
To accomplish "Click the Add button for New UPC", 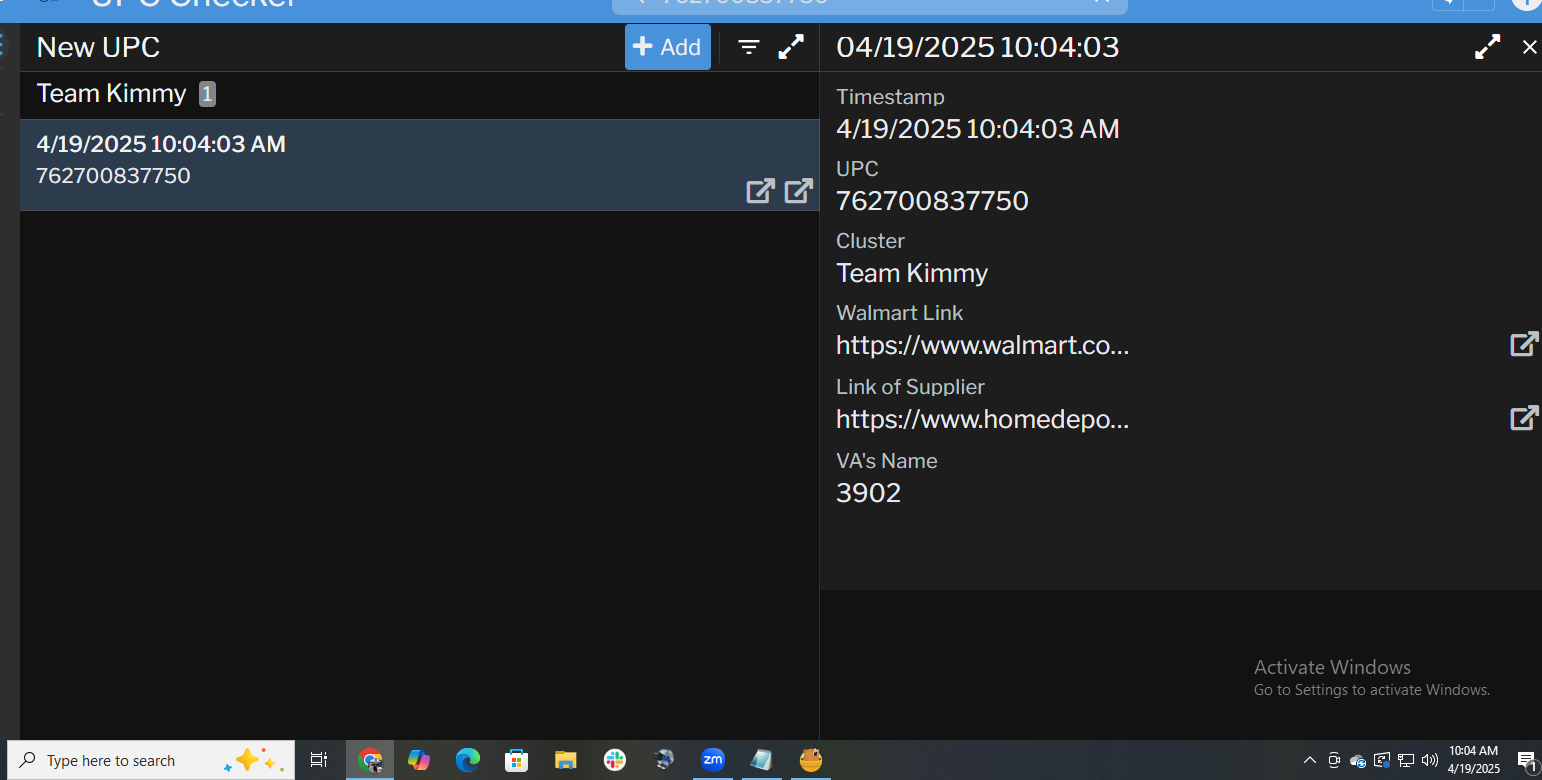I will pyautogui.click(x=667, y=47).
